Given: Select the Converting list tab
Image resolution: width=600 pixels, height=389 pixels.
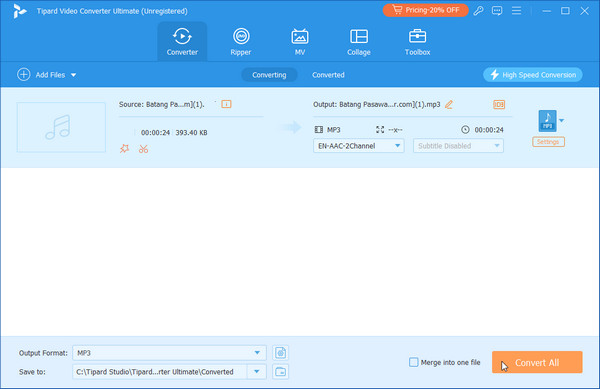Looking at the screenshot, I should tap(269, 75).
